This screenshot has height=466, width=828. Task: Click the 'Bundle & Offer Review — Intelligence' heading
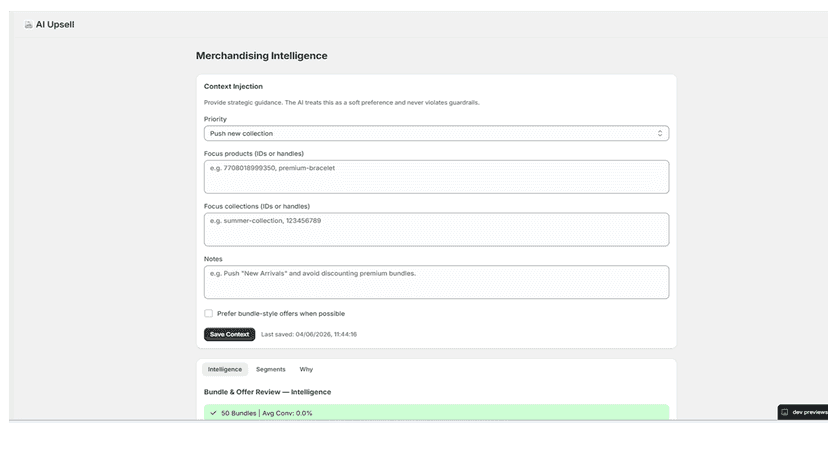267,392
